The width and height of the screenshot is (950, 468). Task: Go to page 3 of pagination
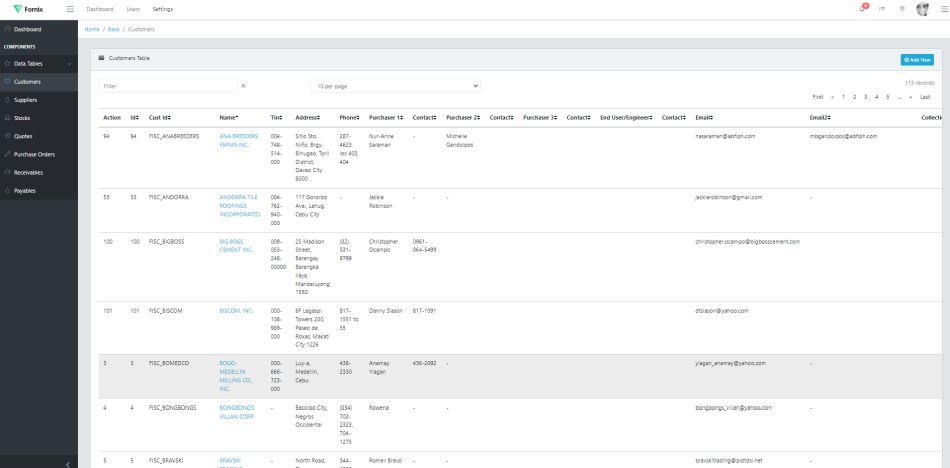coord(864,97)
